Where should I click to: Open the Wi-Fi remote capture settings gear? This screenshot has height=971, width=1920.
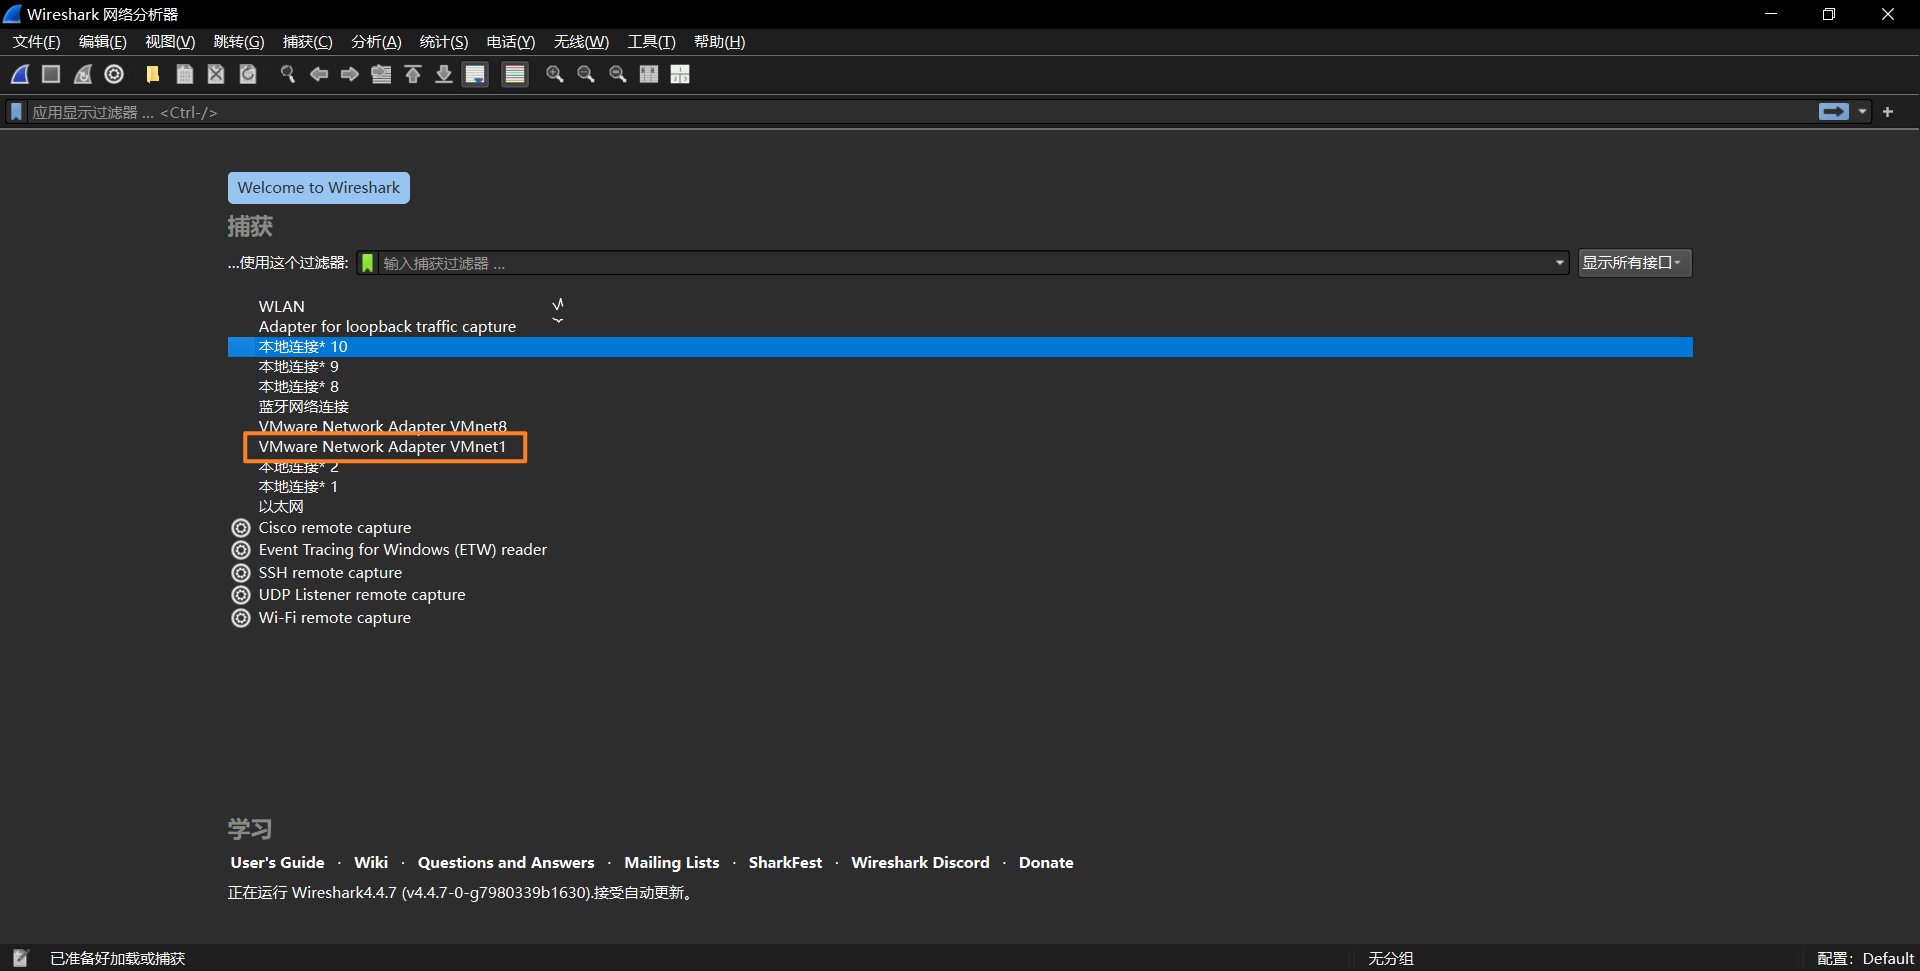241,618
